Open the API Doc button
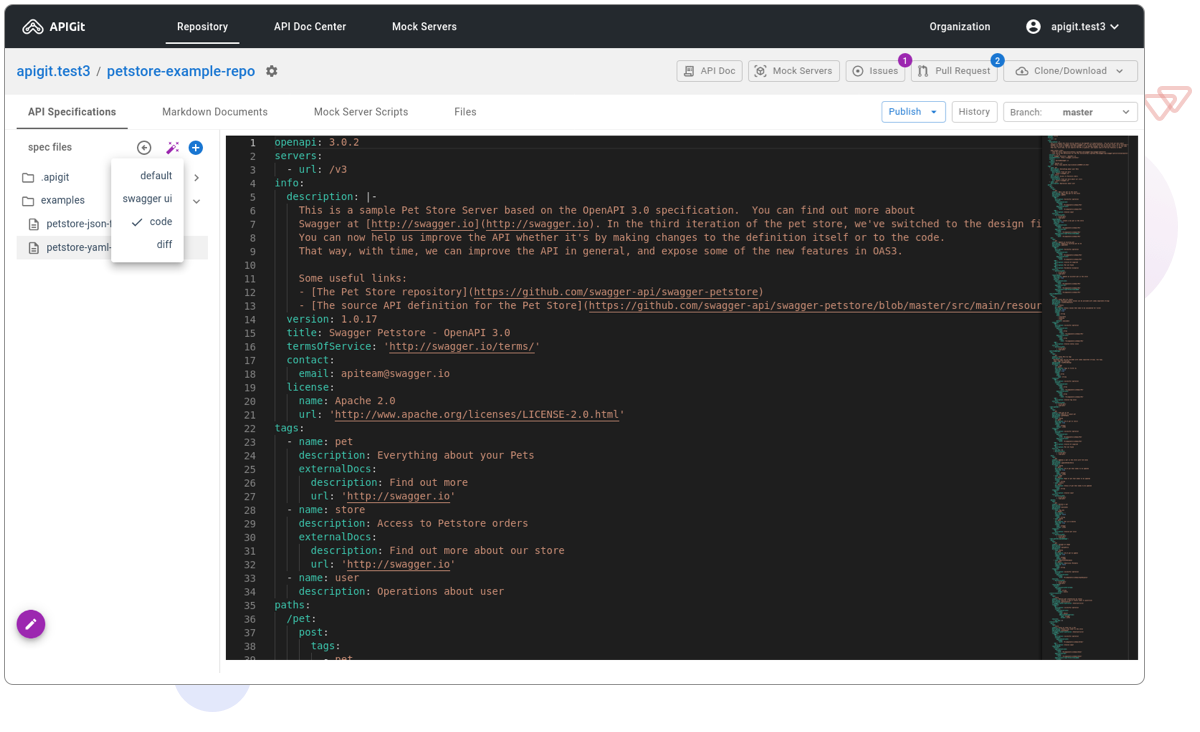 709,71
